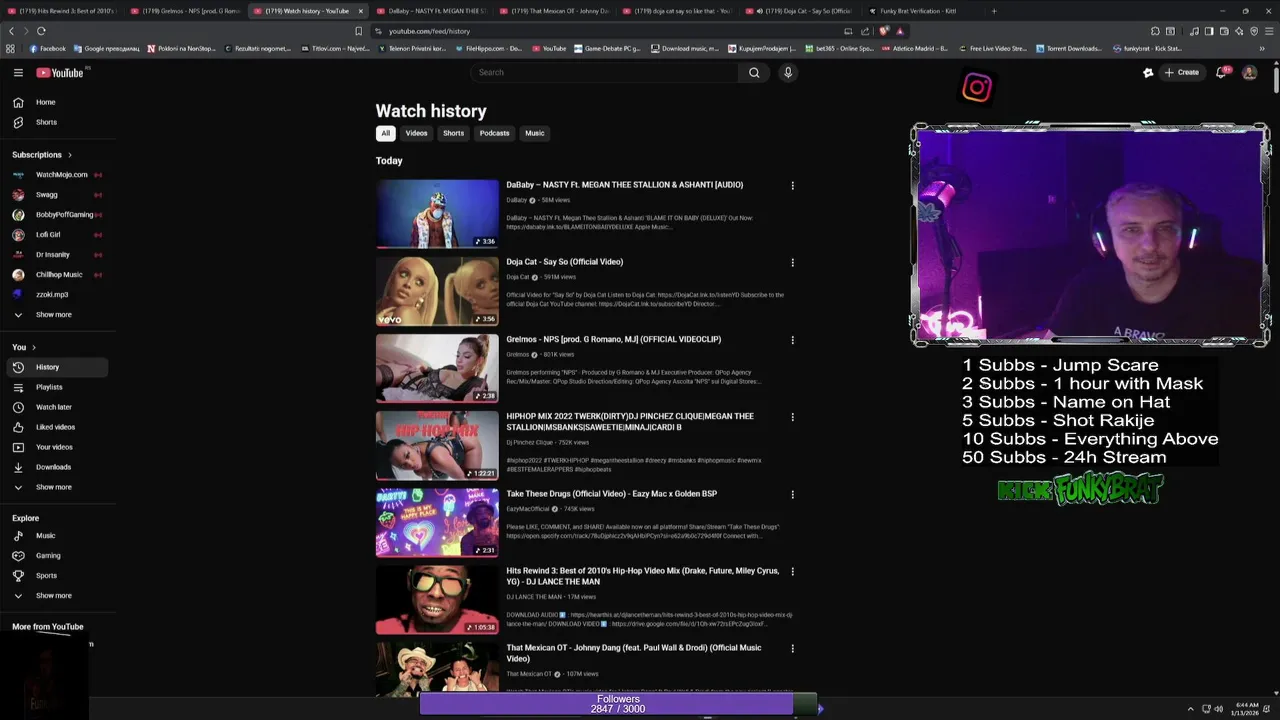The width and height of the screenshot is (1280, 720).
Task: Click the taskbar clock showing 6:44 AM
Action: click(1246, 709)
